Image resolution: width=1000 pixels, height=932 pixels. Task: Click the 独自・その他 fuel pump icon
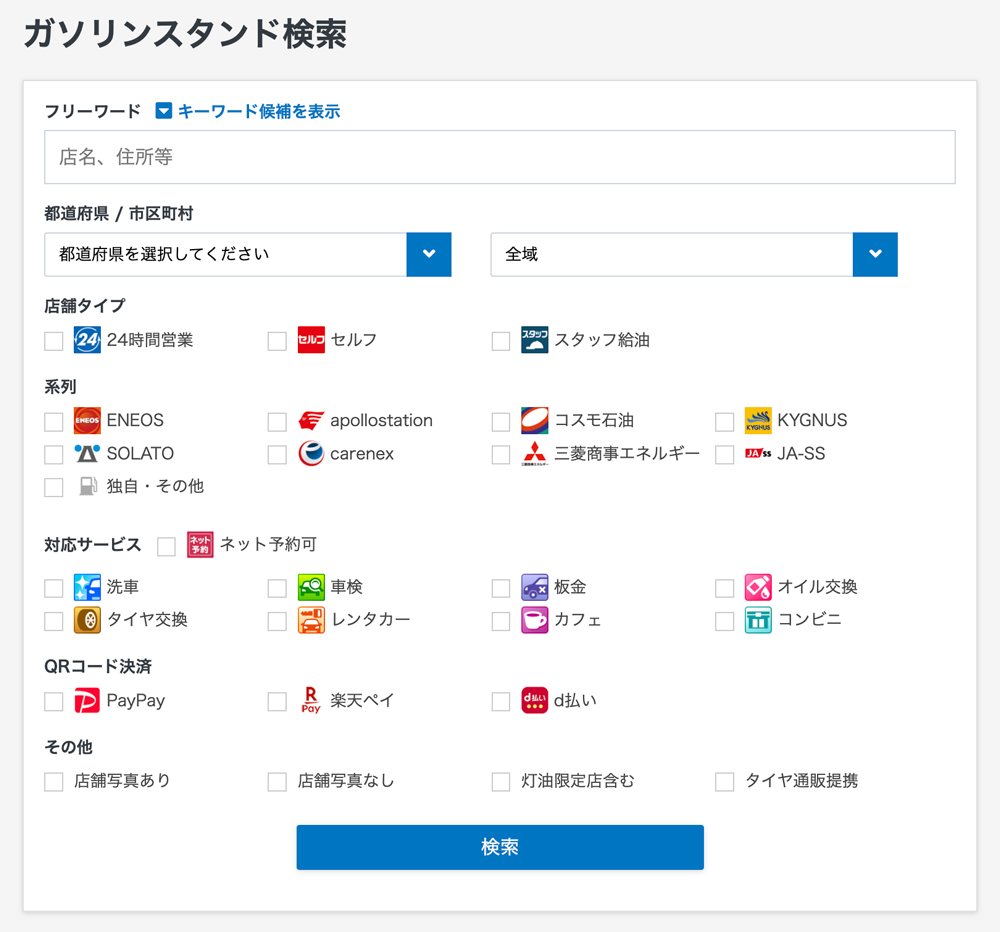(87, 486)
